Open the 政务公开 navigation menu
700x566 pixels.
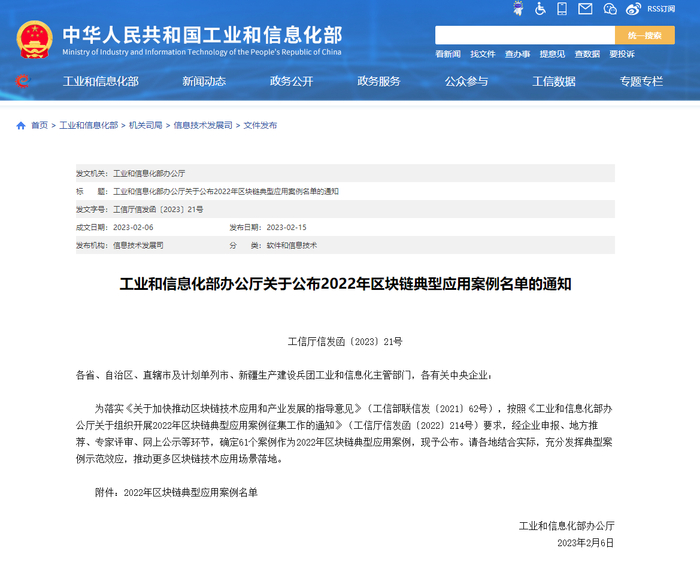coord(292,81)
